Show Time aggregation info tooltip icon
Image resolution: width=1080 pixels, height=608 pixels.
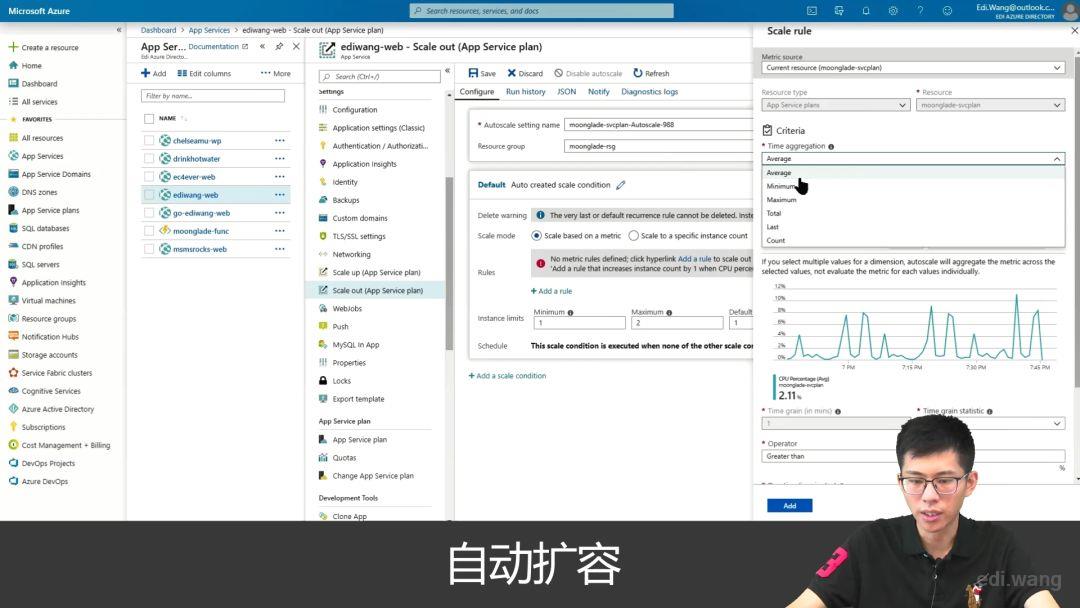[x=831, y=147]
